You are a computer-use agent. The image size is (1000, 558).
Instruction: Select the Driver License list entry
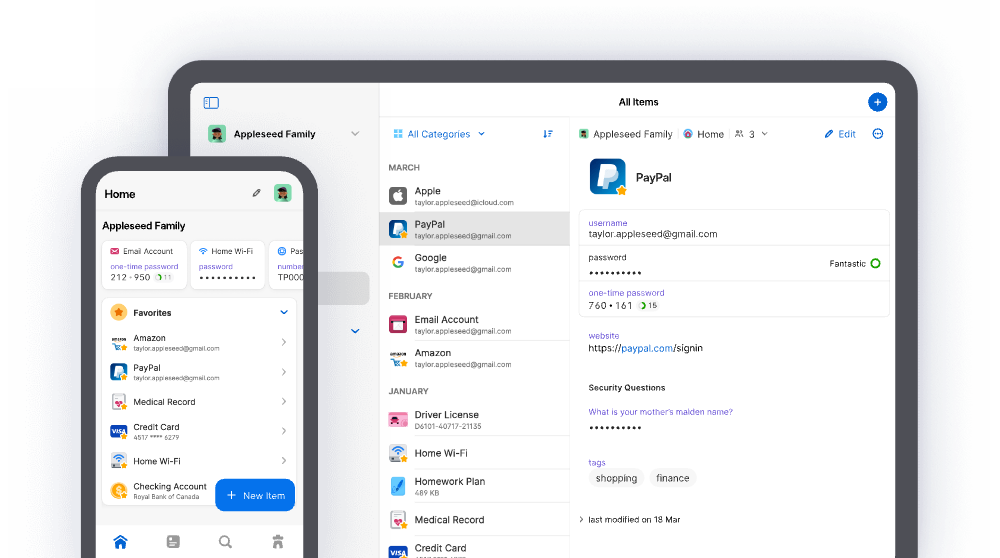[x=474, y=420]
